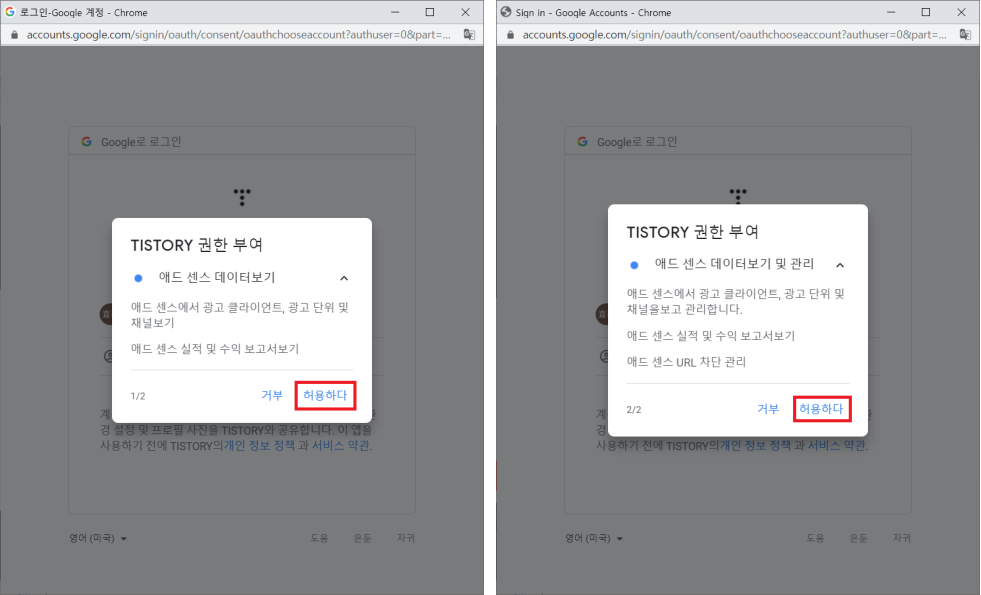
Task: Click 거부 in the right 2/2 dialog
Action: pyautogui.click(x=768, y=409)
